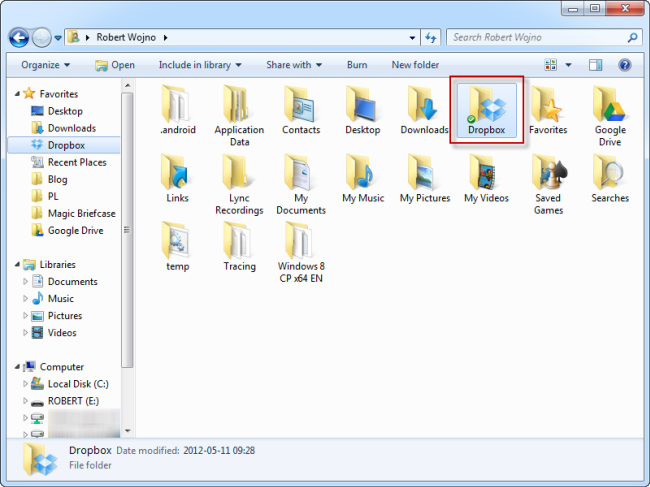Select the My Videos folder
650x487 pixels.
(x=486, y=178)
